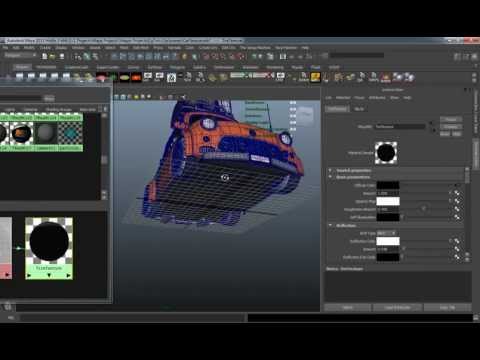Viewport: 480px width, 360px height.
Task: Open the down triangle on the VRayMtl node
Action: (49, 275)
